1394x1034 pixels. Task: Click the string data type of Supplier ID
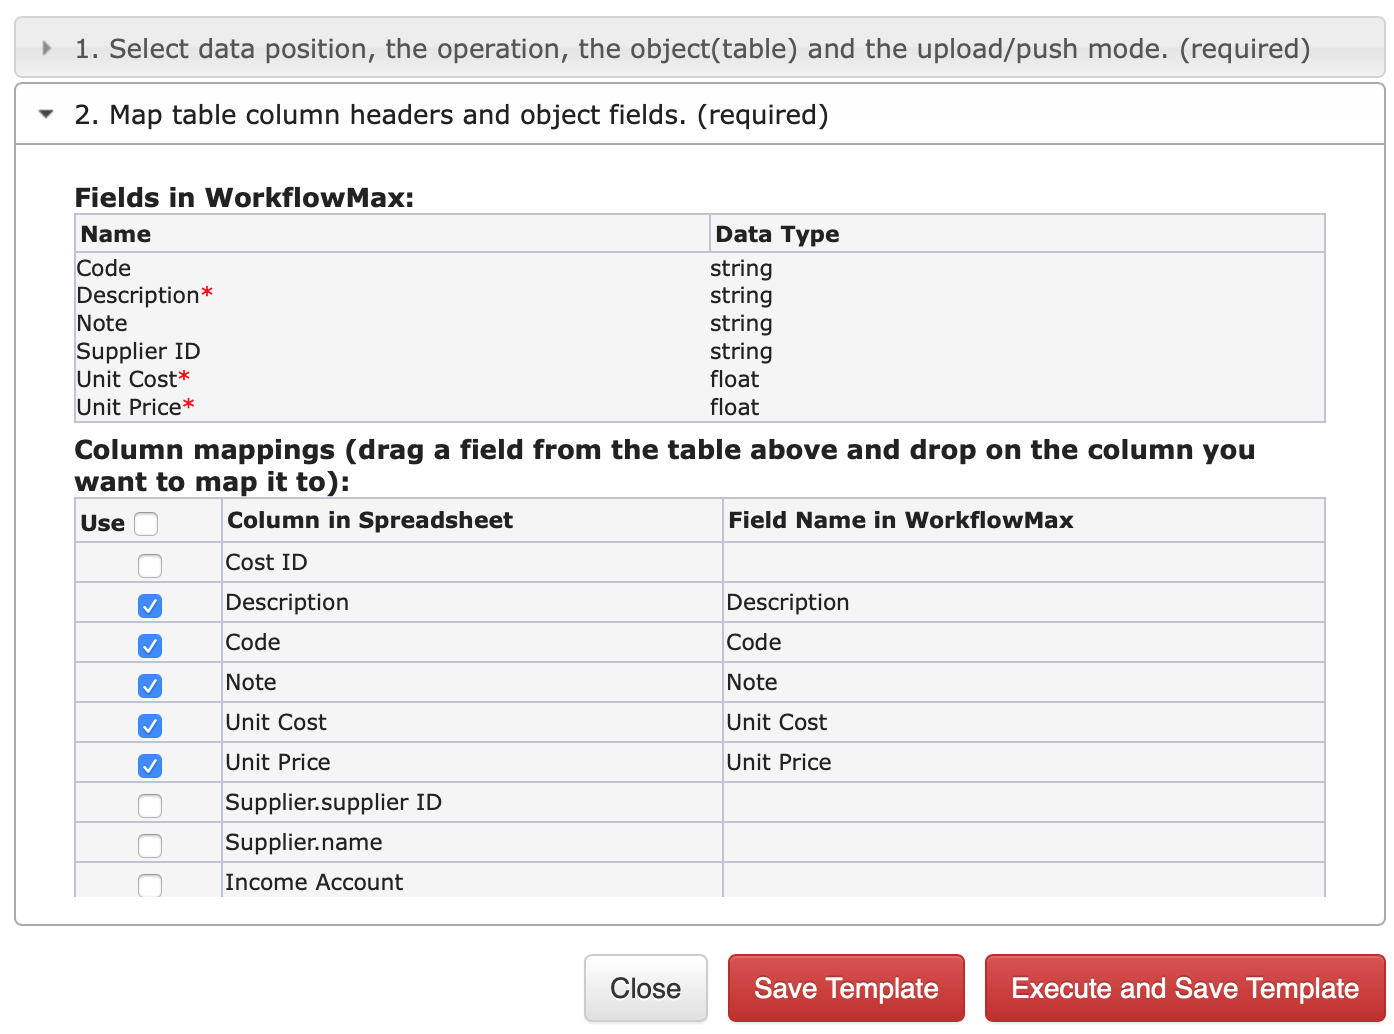(741, 351)
